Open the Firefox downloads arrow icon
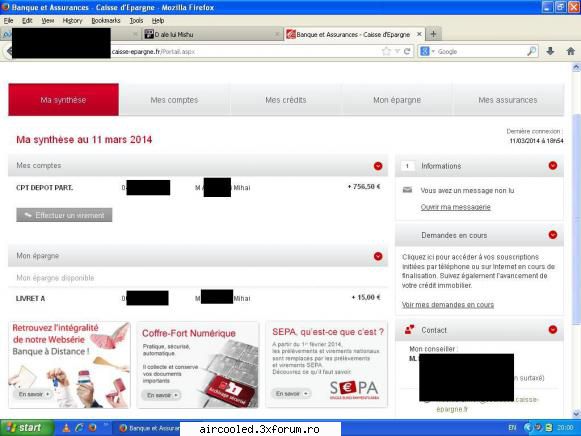The width and height of the screenshot is (581, 436). coord(550,51)
